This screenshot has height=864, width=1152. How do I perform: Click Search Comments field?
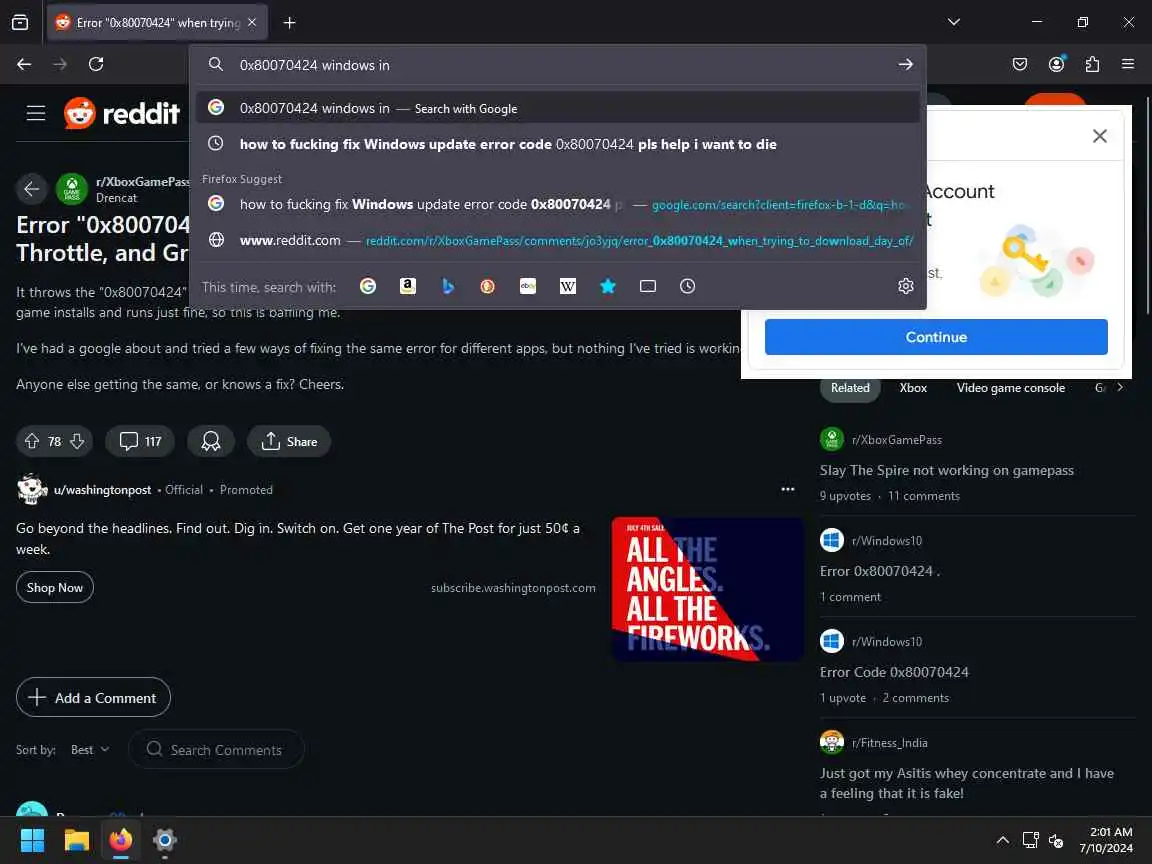tap(216, 749)
